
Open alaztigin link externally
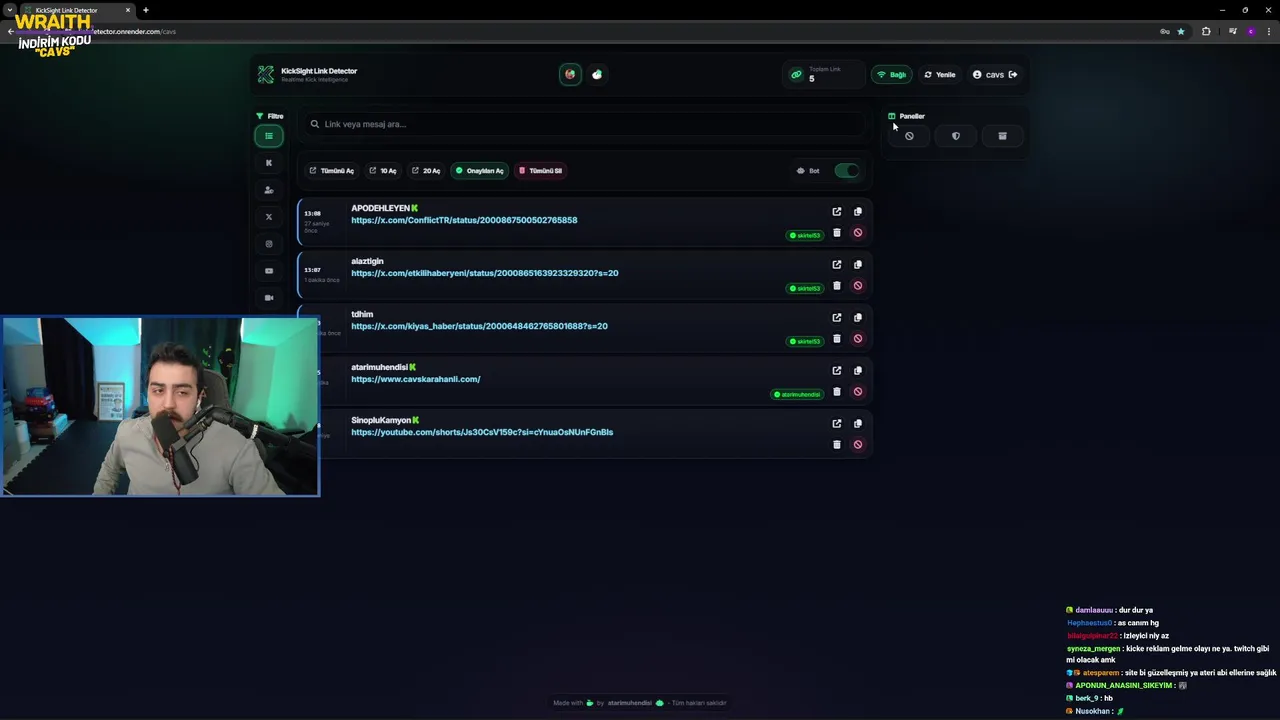click(837, 265)
